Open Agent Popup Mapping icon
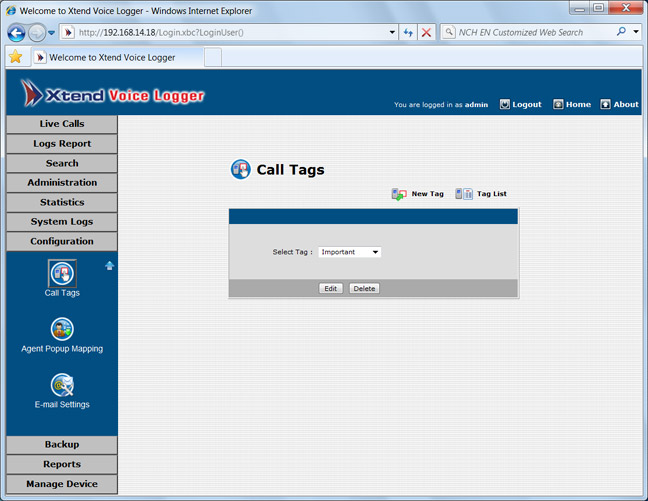The width and height of the screenshot is (648, 501). (x=62, y=329)
